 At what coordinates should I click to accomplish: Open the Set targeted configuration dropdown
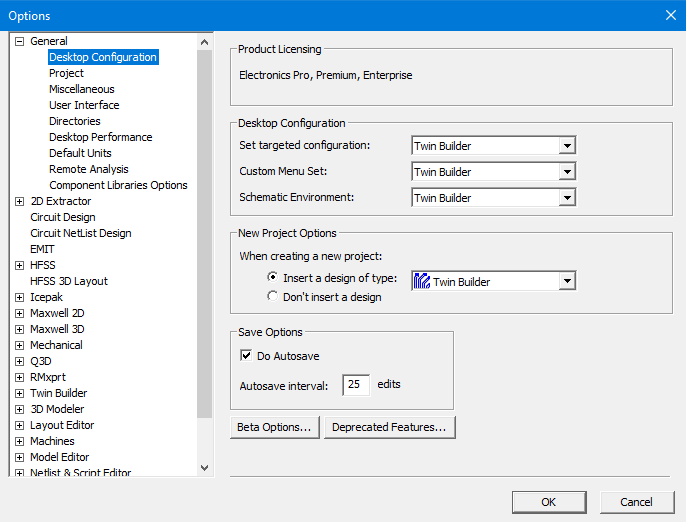click(x=567, y=146)
